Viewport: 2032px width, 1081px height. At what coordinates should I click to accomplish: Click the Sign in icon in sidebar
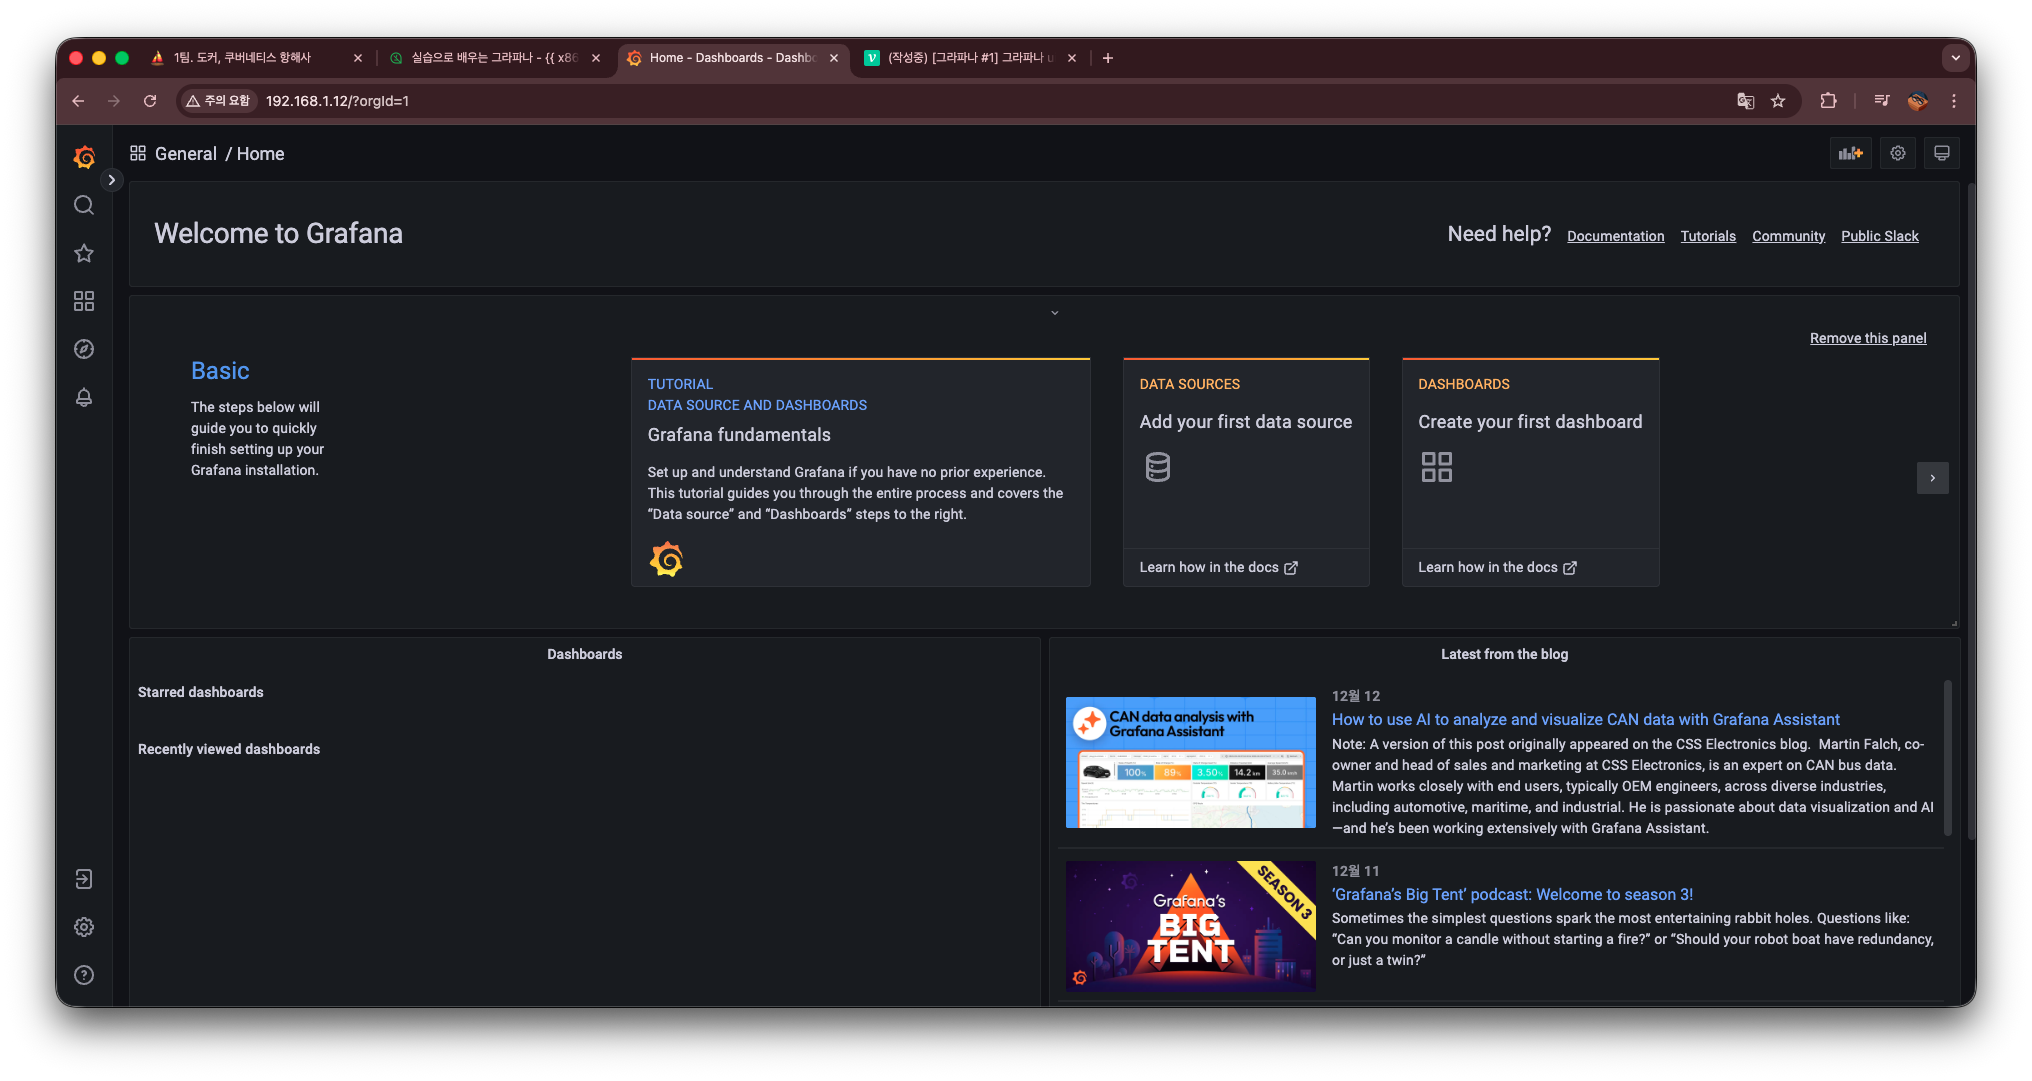[84, 879]
